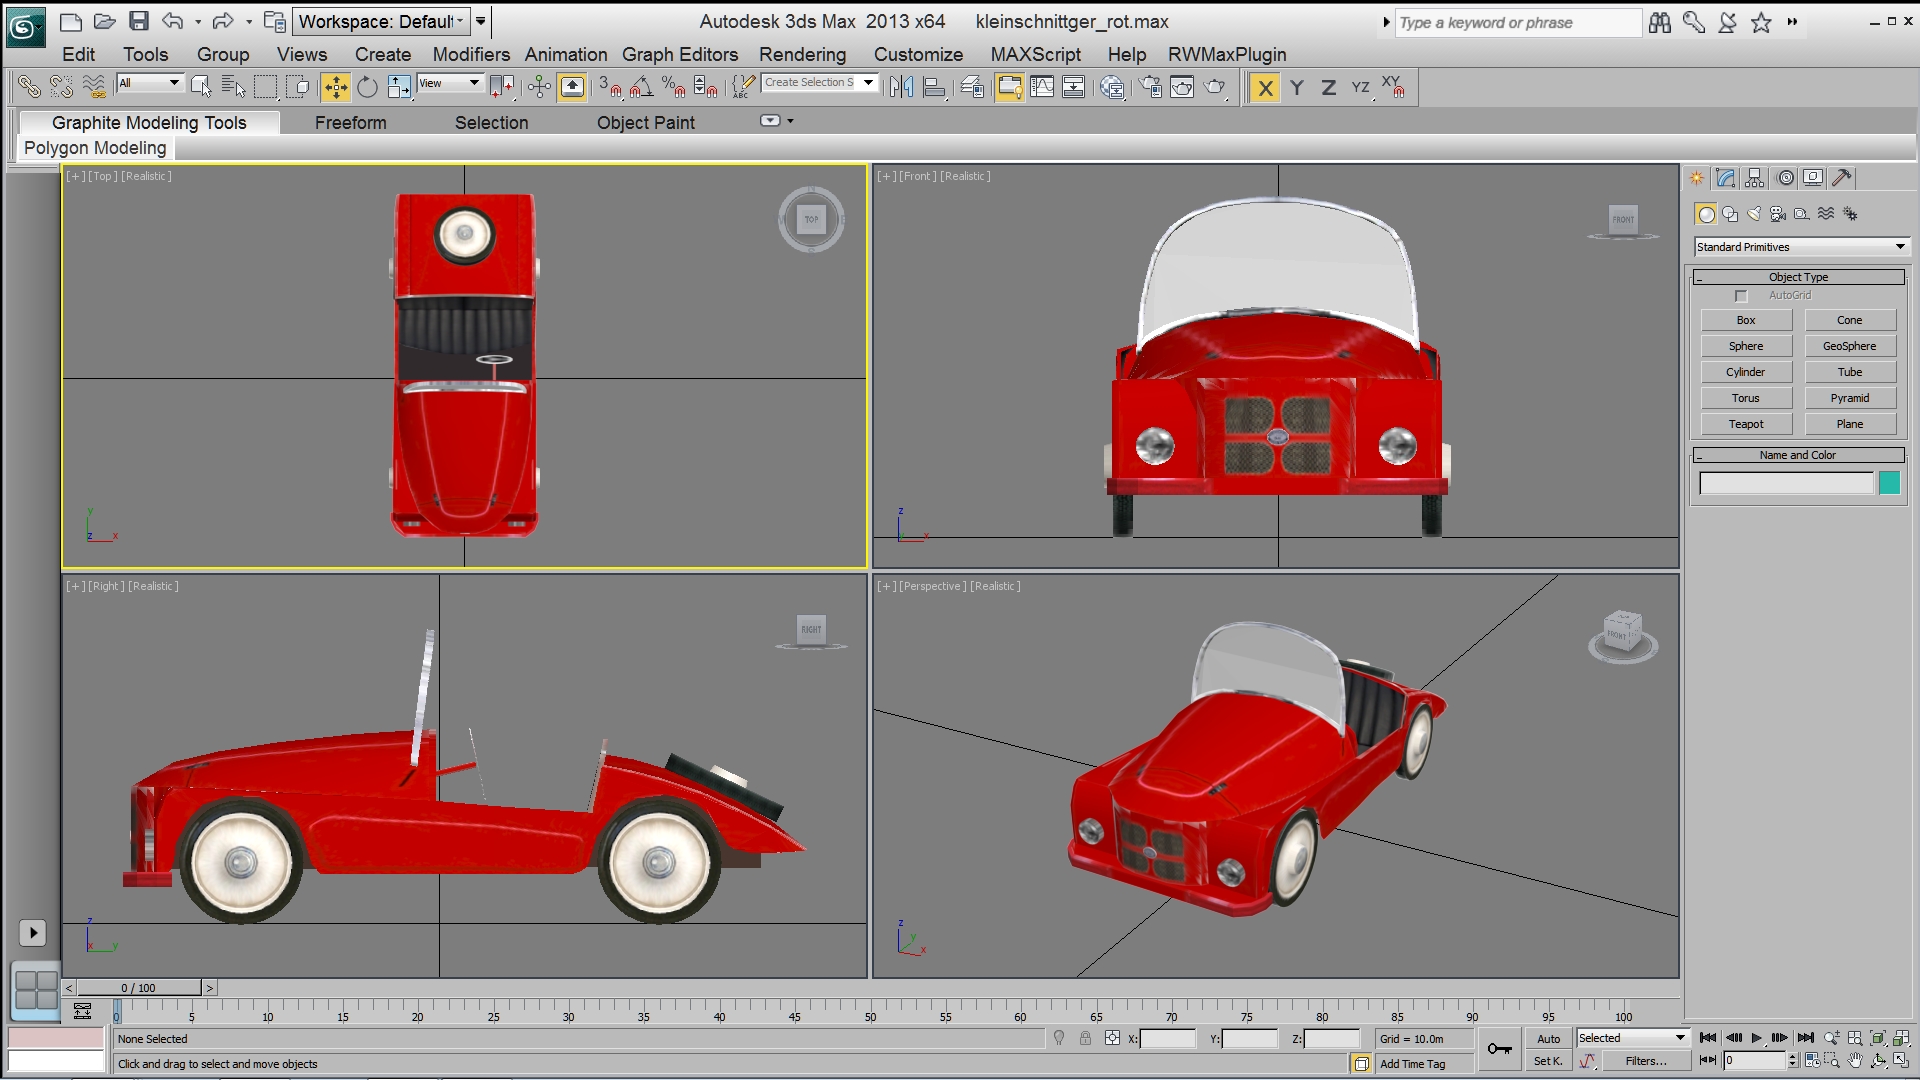The image size is (1920, 1080).
Task: Click the teal object color swatch
Action: tap(1889, 484)
